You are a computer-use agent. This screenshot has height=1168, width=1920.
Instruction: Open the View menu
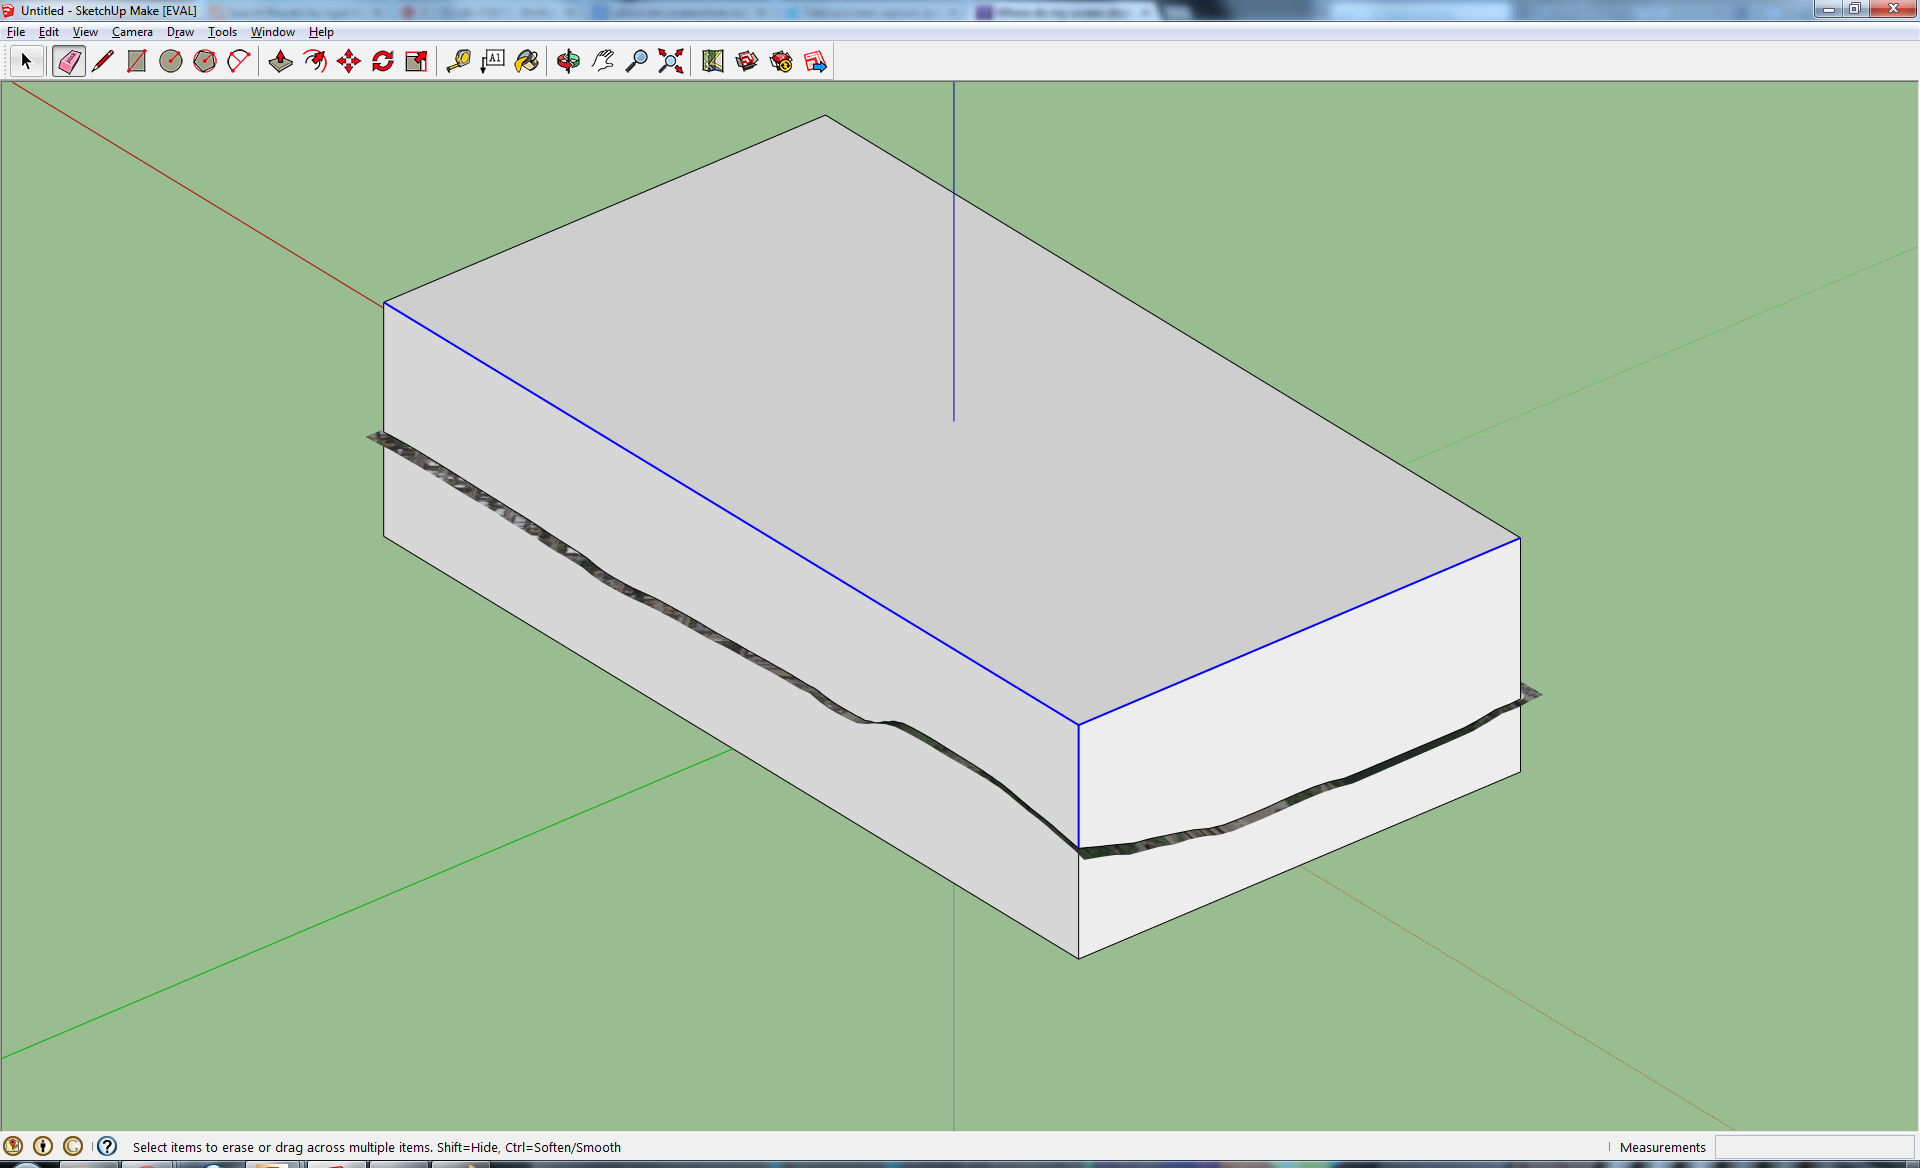point(85,32)
